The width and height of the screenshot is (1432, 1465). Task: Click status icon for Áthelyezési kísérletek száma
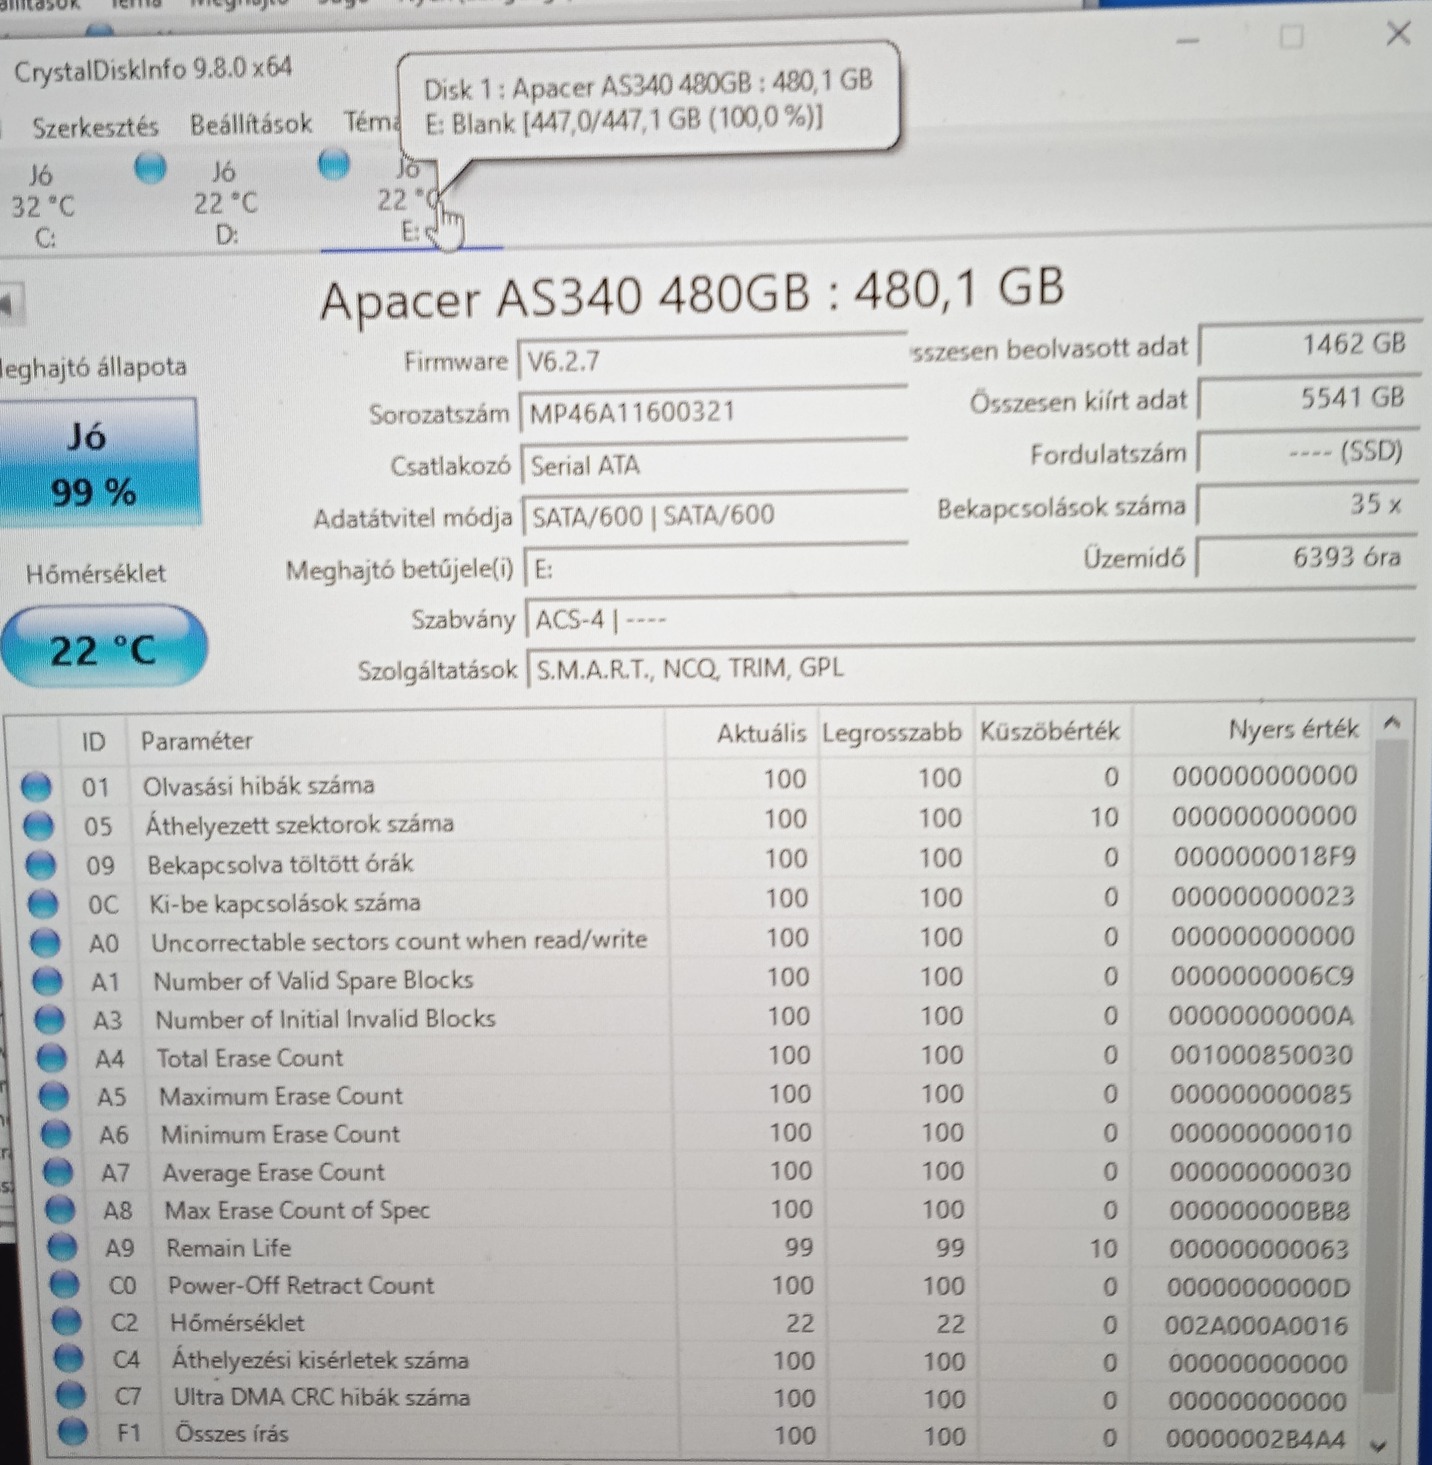69,1360
